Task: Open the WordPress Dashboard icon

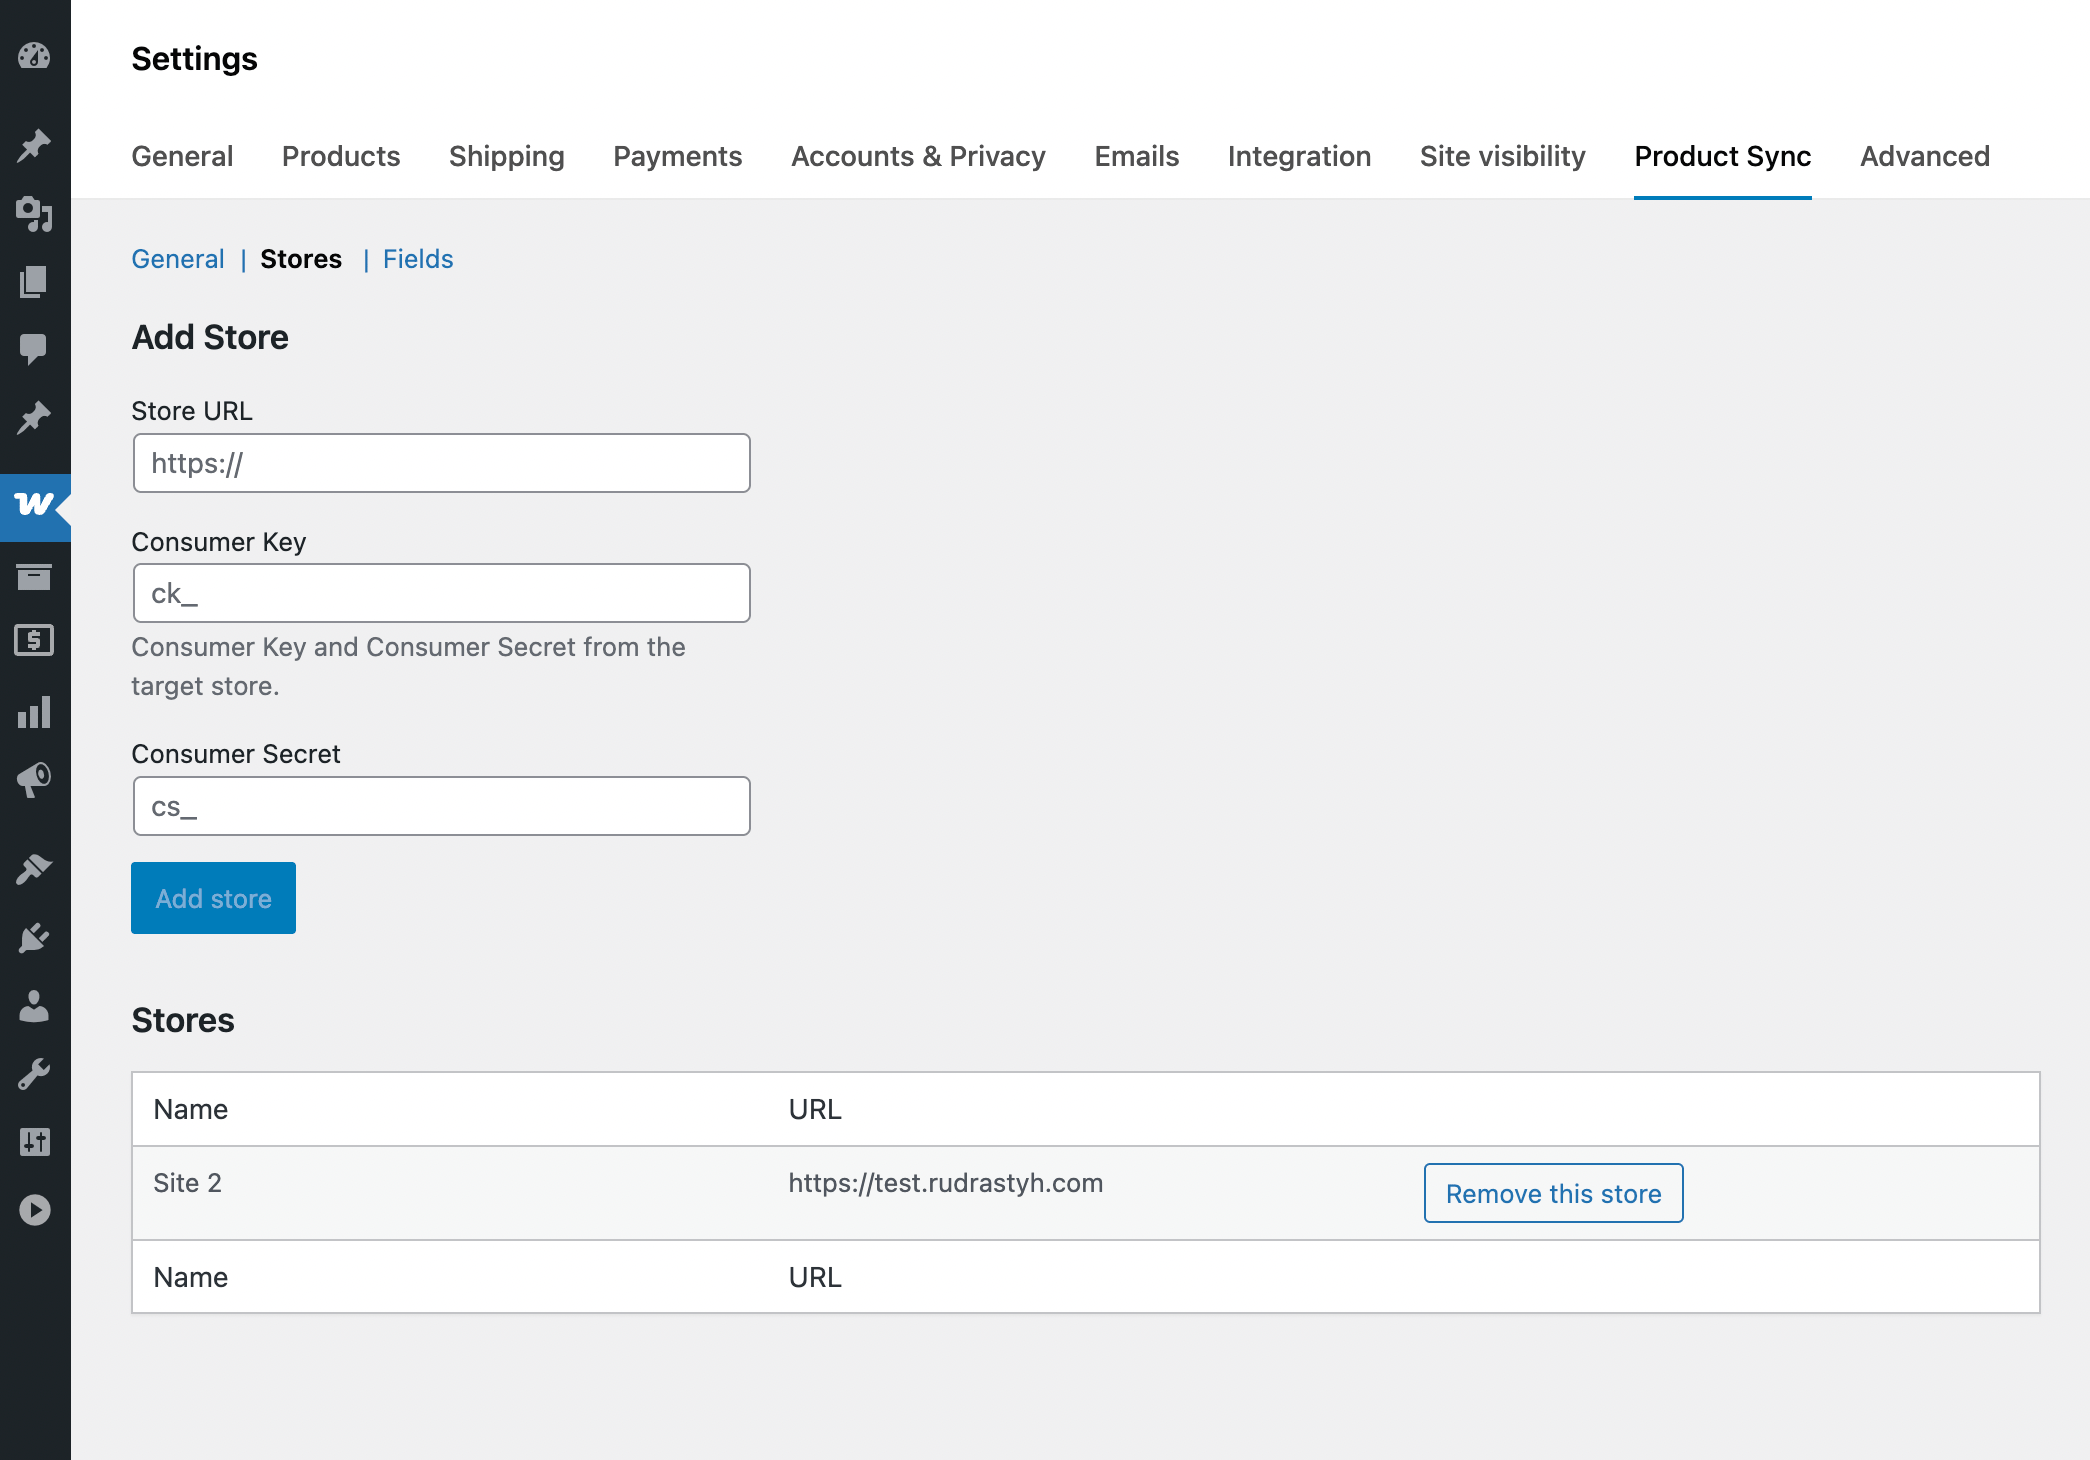Action: [35, 57]
